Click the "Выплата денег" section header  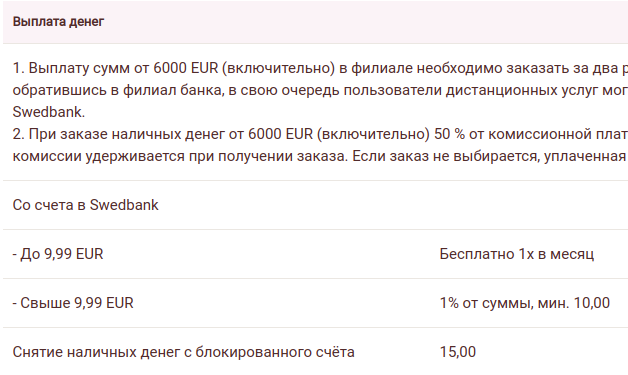pyautogui.click(x=58, y=22)
